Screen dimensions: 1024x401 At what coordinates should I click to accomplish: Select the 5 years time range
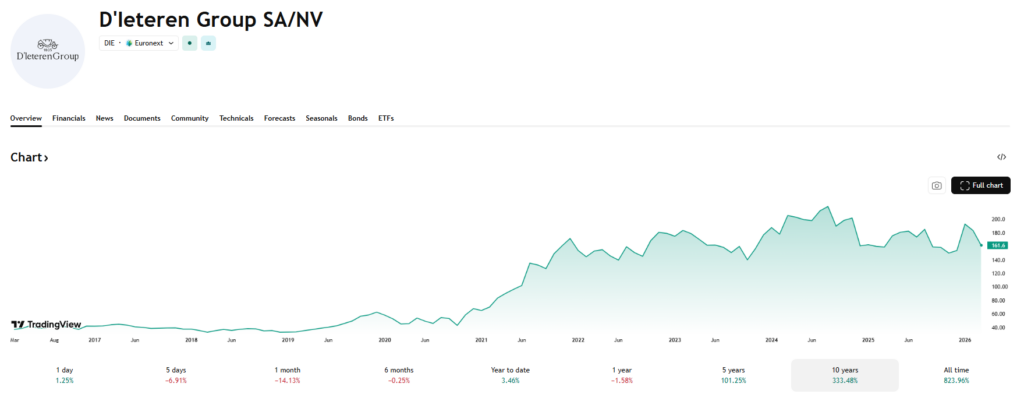[x=733, y=375]
